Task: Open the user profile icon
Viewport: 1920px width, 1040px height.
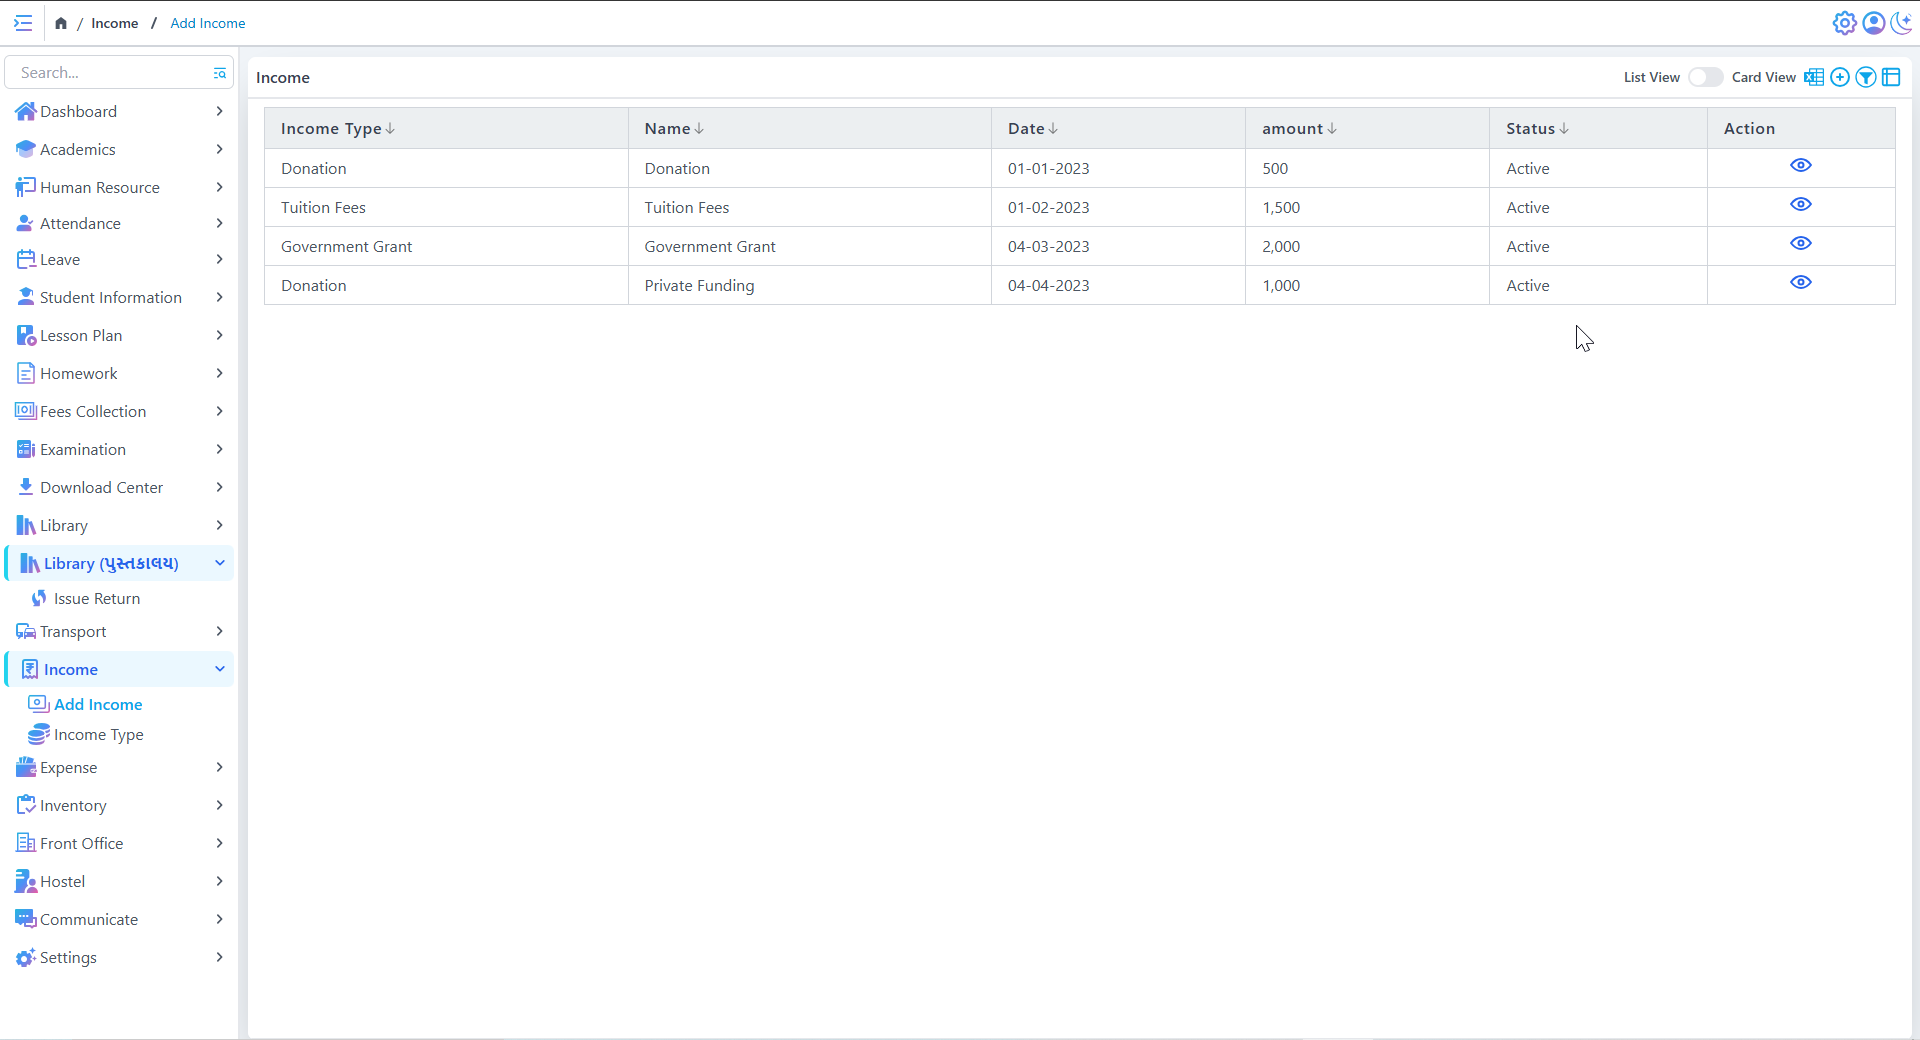Action: [x=1873, y=23]
